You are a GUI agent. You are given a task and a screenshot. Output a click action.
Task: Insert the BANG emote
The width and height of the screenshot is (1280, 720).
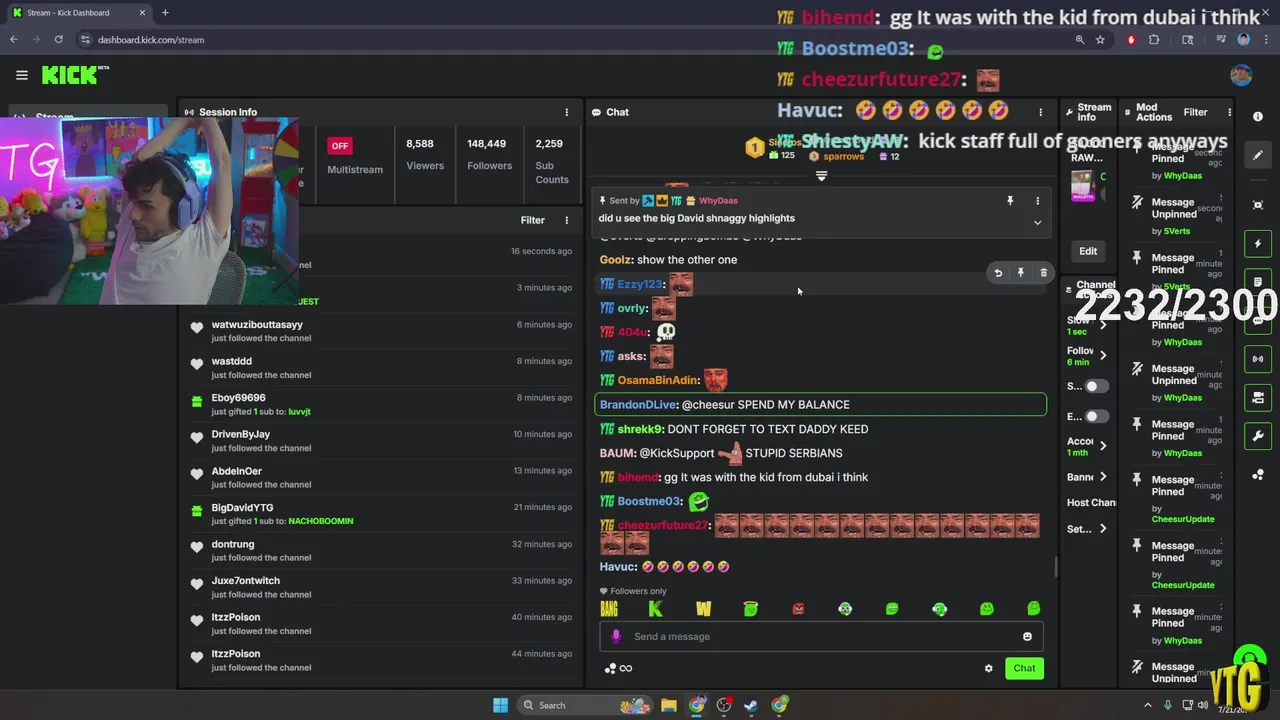(609, 609)
